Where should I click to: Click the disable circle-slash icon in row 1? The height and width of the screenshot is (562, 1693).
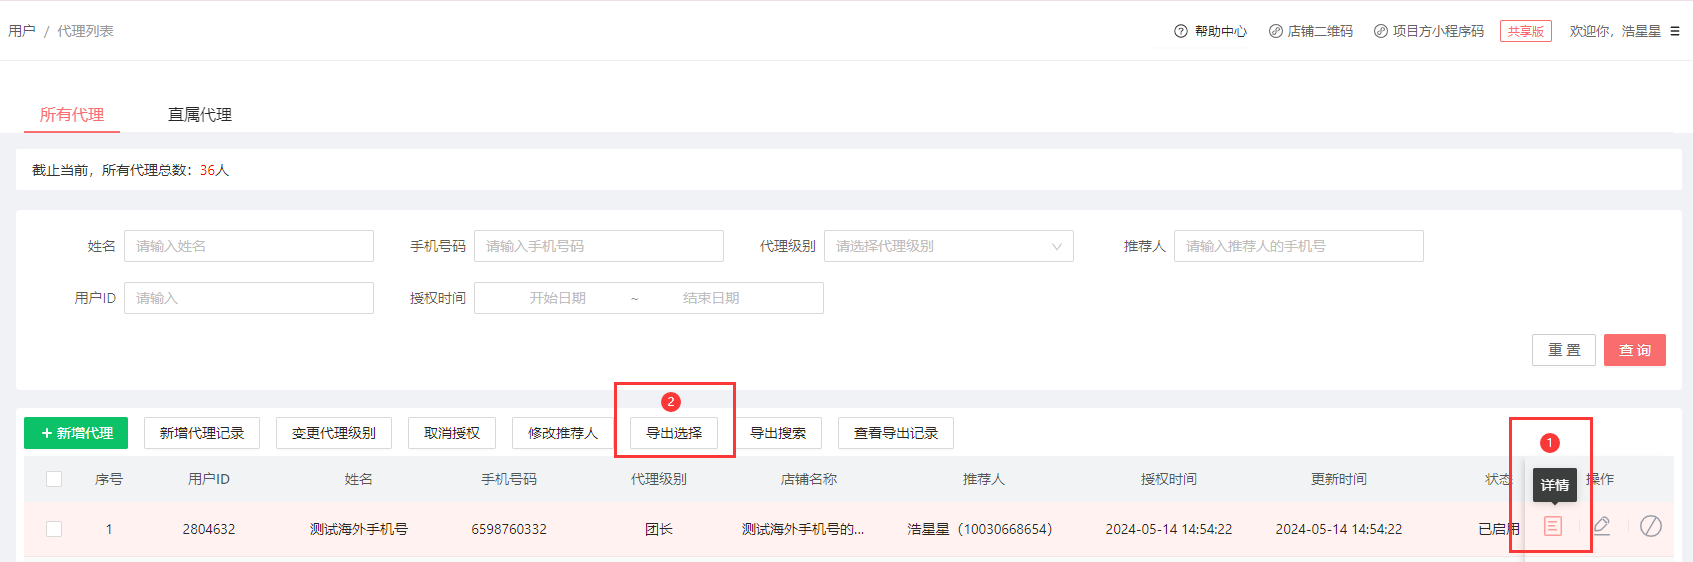click(1651, 526)
